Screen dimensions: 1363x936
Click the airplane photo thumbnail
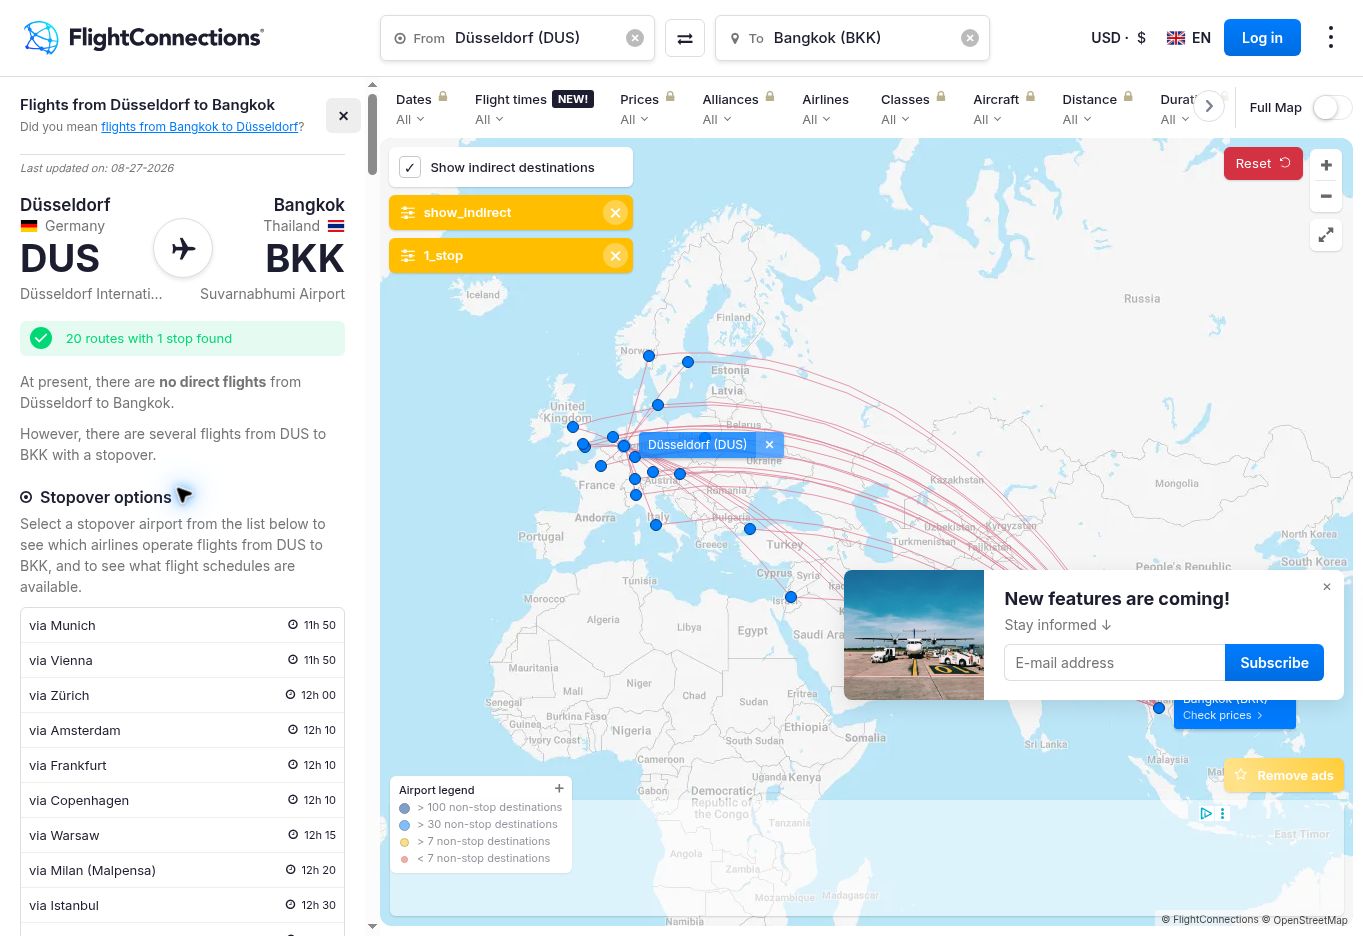coord(914,635)
